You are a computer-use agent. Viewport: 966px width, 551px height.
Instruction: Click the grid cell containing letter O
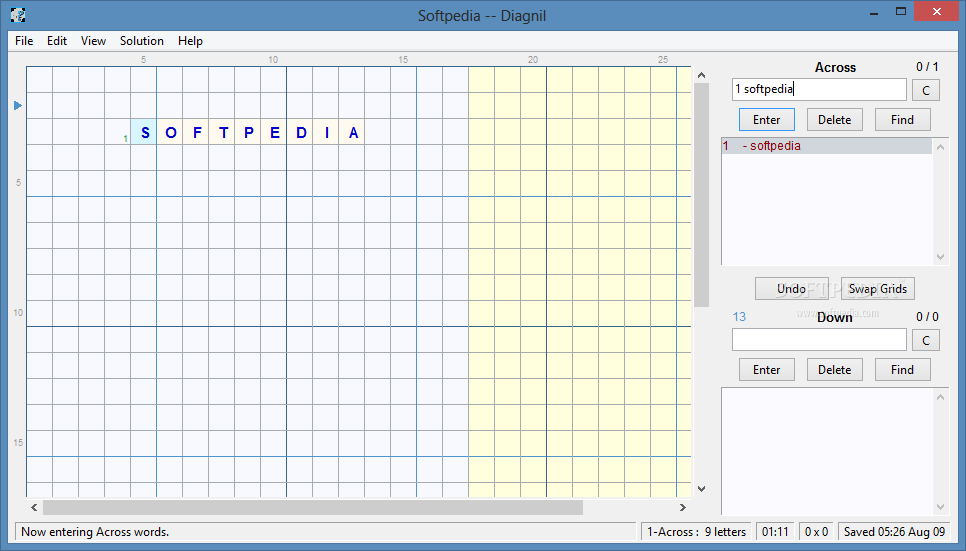(169, 132)
